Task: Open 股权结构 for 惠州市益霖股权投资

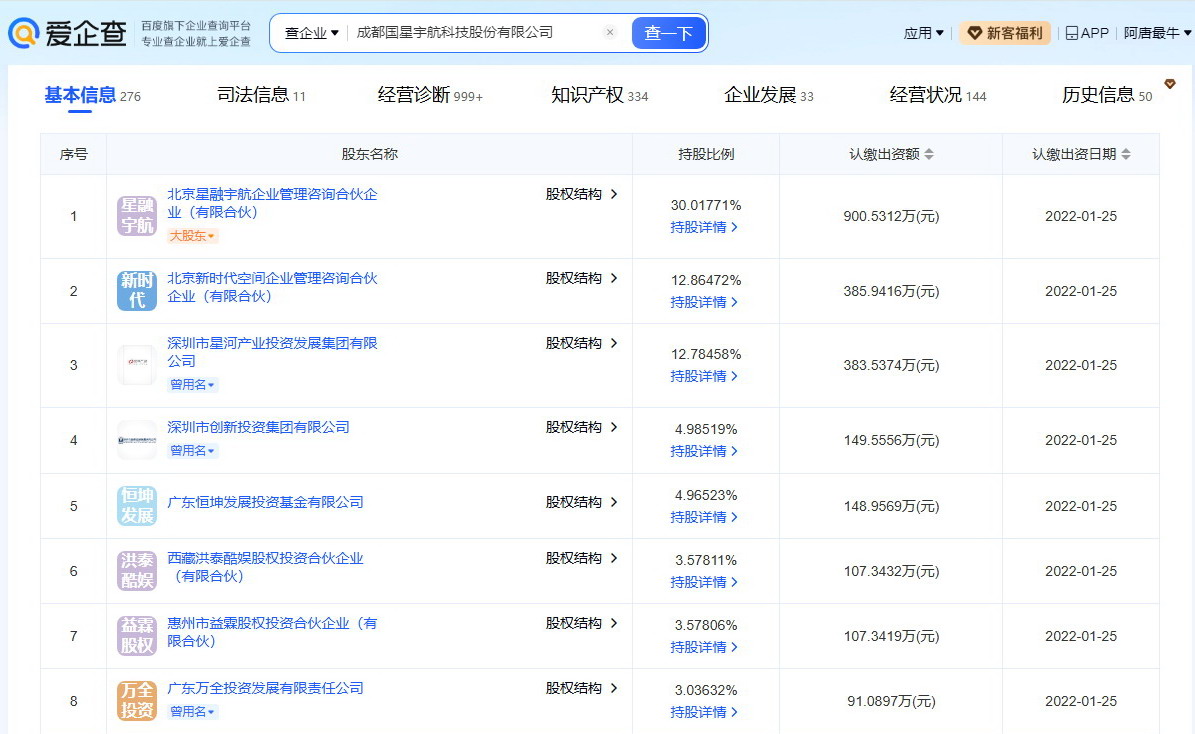Action: click(x=581, y=623)
